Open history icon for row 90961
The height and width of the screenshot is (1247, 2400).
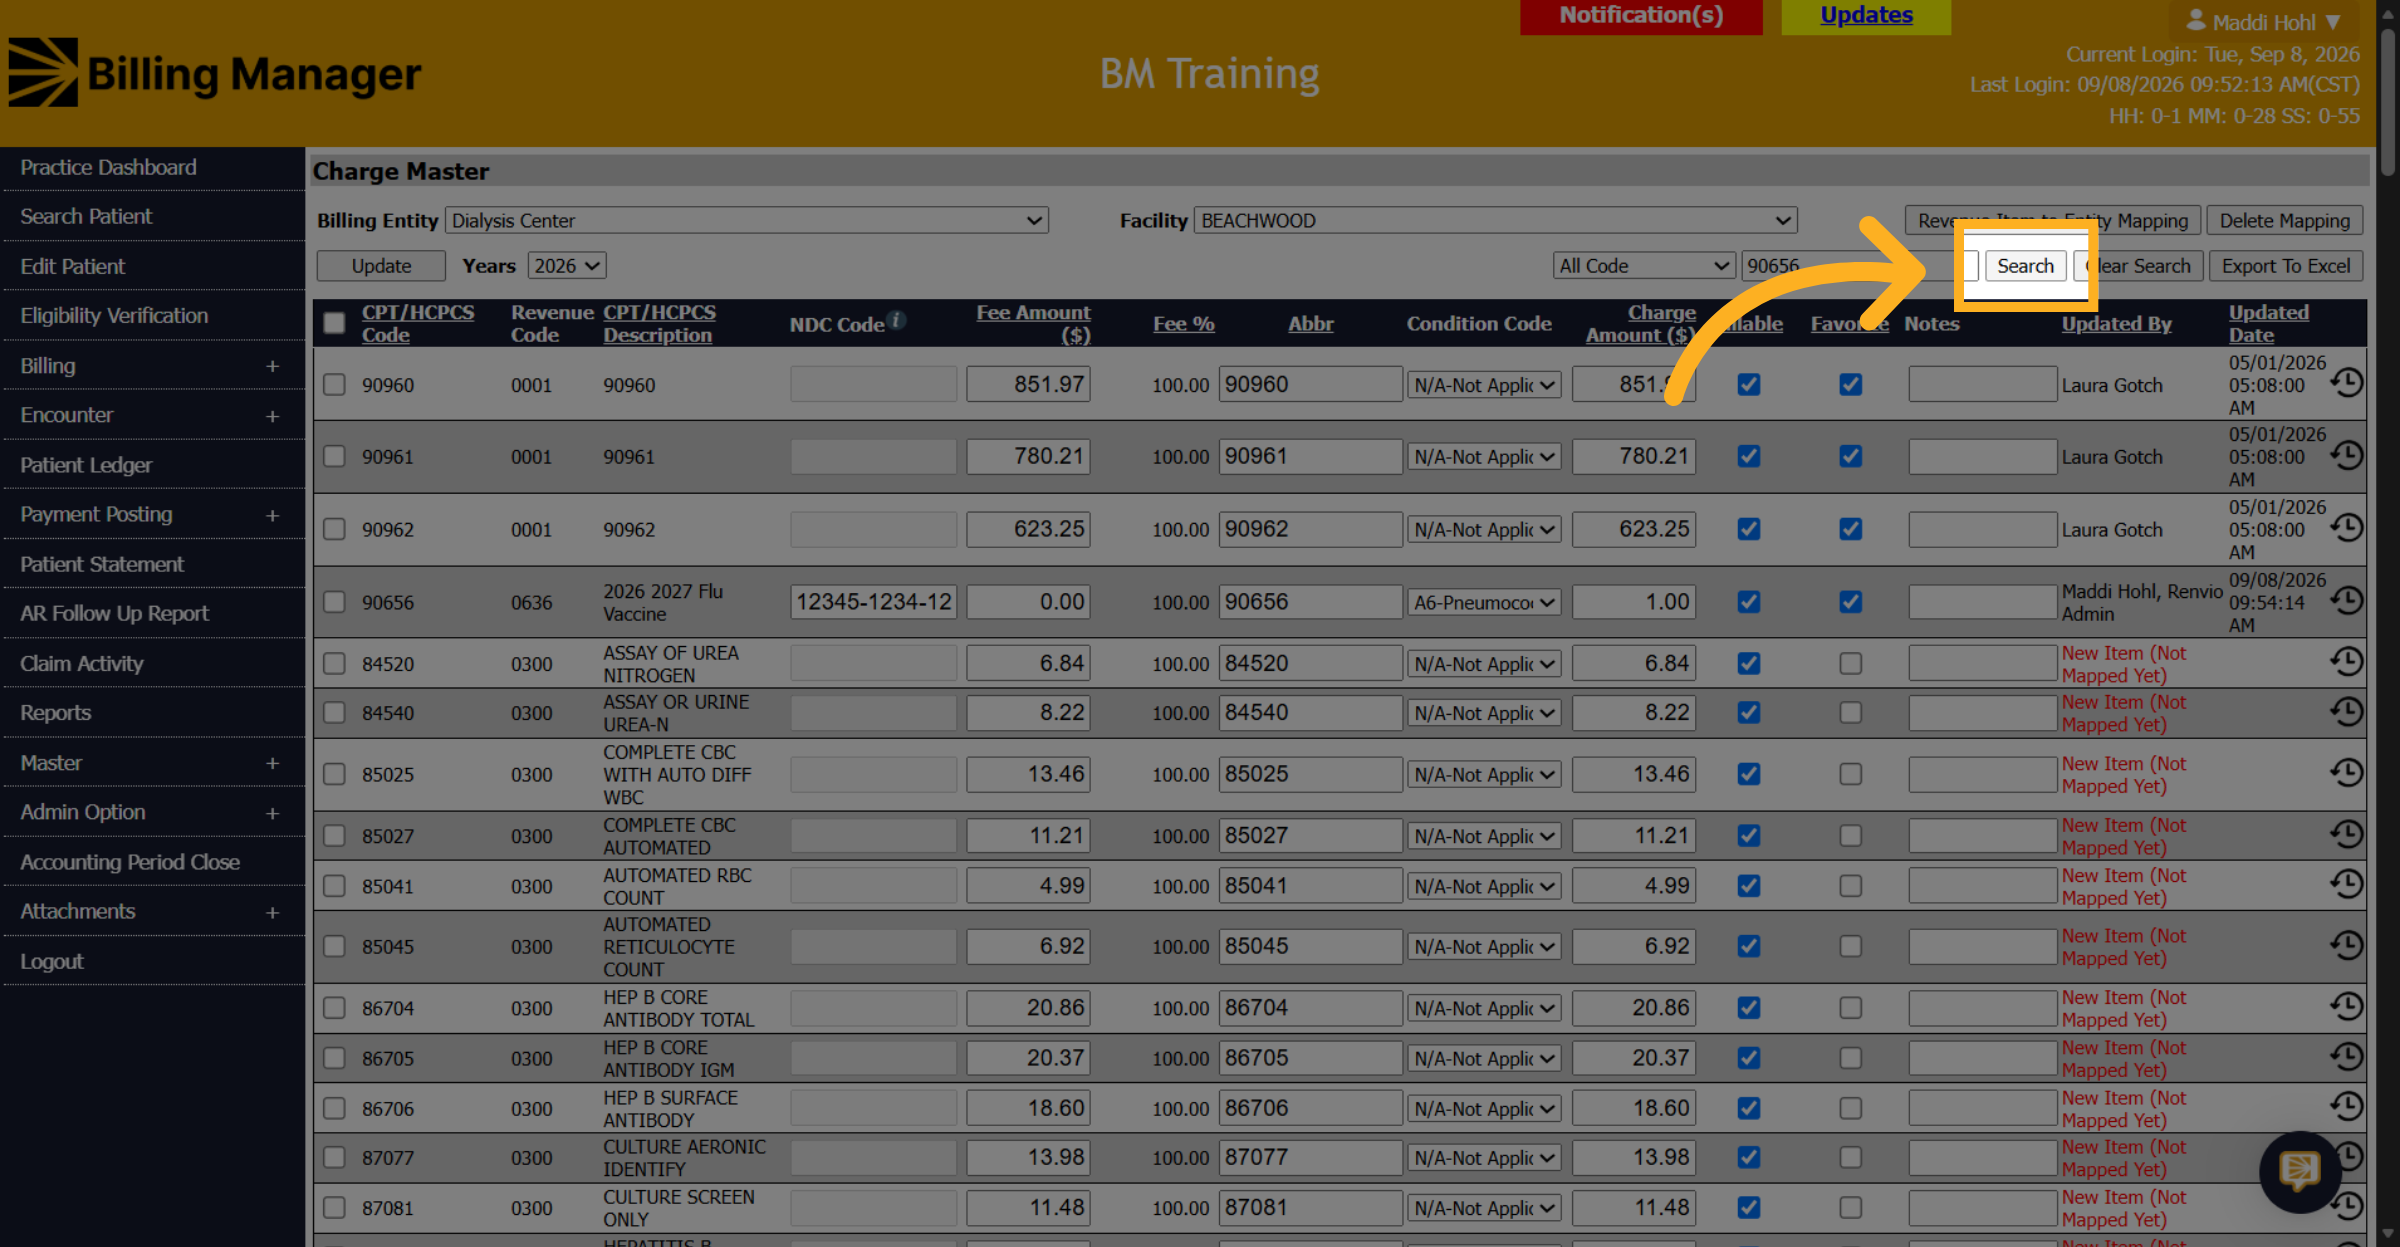pyautogui.click(x=2346, y=456)
